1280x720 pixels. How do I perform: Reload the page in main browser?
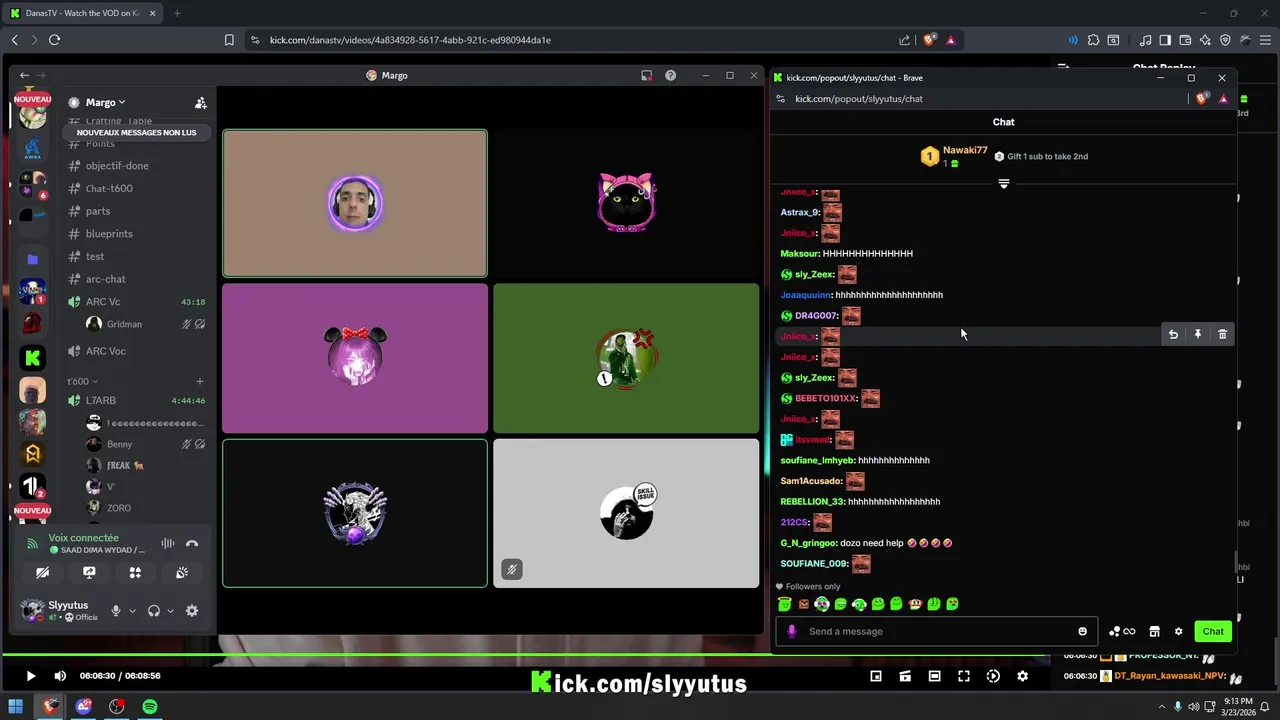[x=54, y=40]
